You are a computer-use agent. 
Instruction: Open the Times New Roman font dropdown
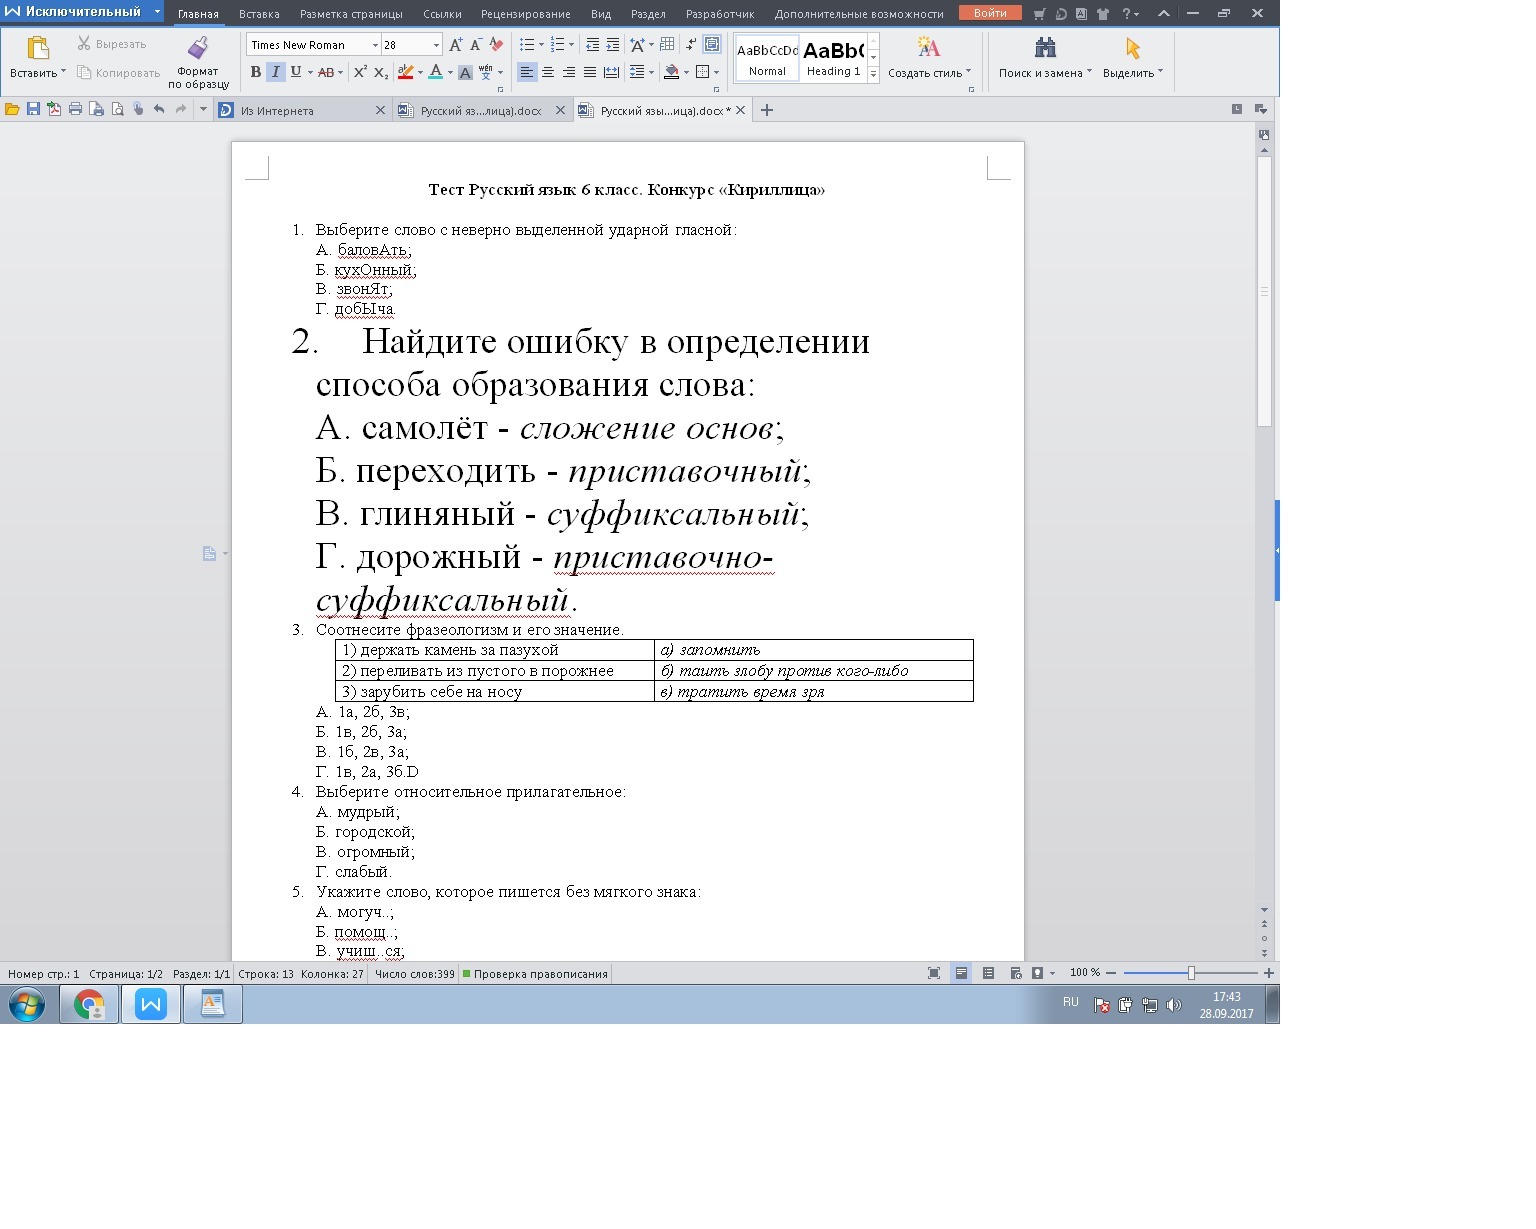(x=375, y=45)
